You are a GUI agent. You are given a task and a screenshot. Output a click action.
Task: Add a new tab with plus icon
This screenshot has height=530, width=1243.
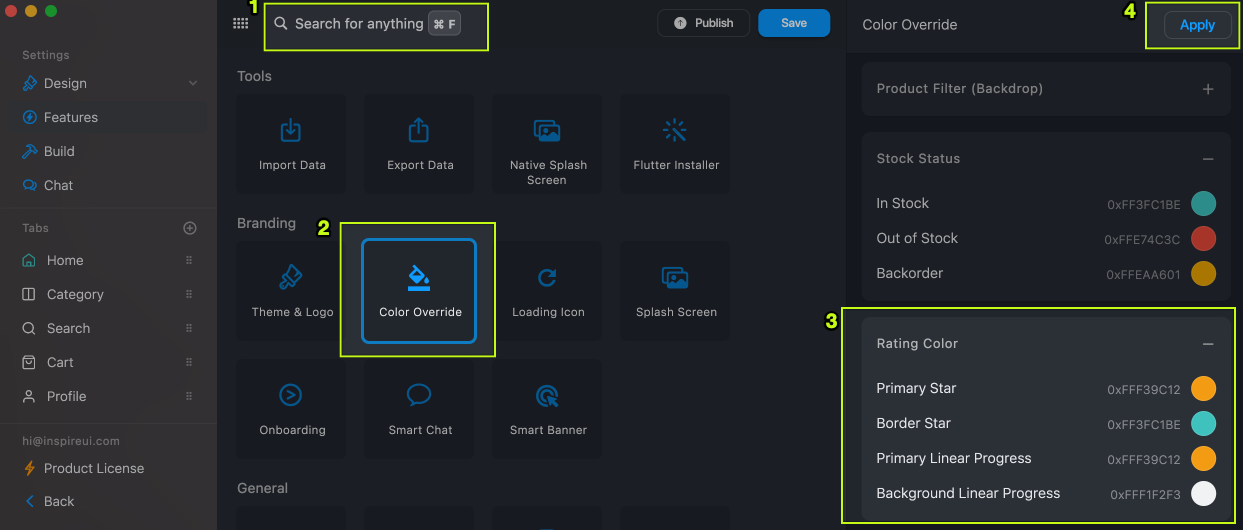pos(190,228)
